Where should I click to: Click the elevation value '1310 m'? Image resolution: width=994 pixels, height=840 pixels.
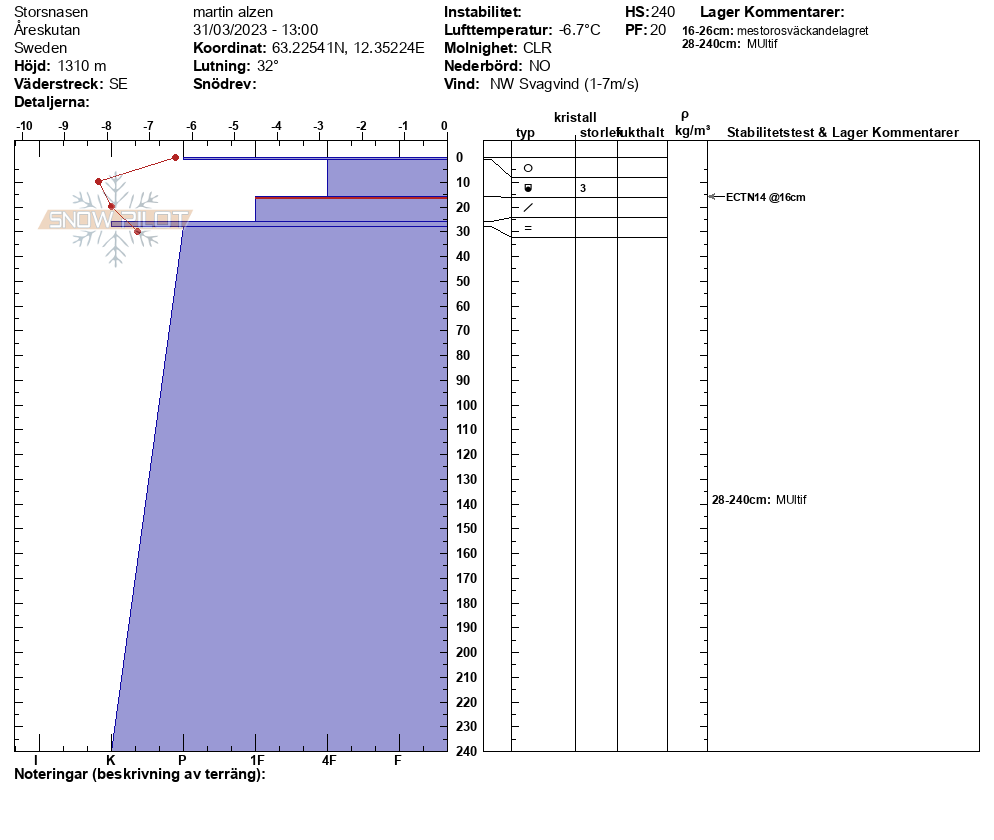click(x=82, y=66)
